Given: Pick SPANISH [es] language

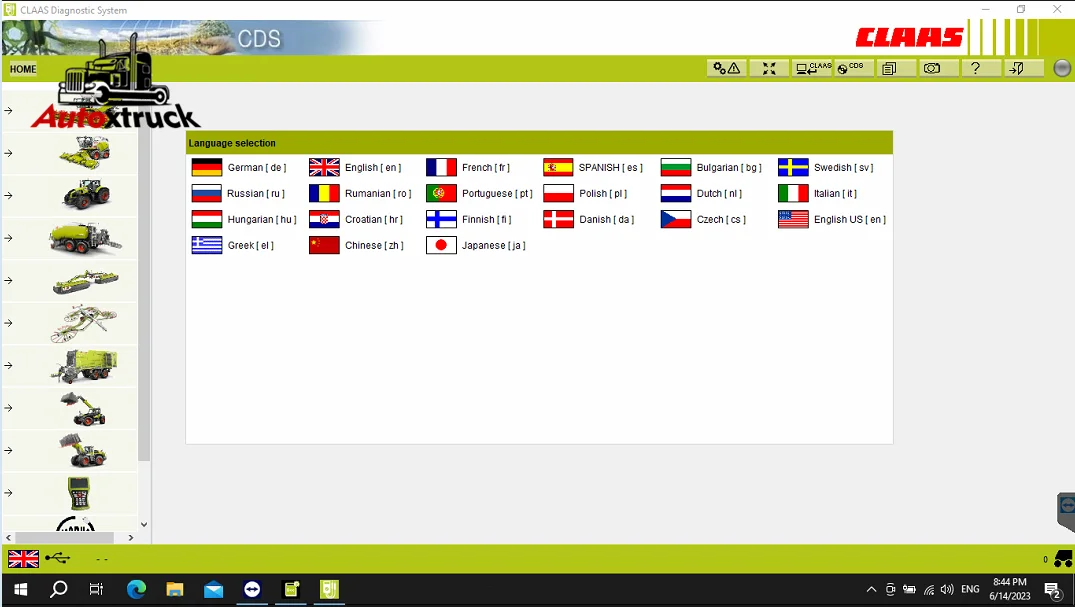Looking at the screenshot, I should pos(593,167).
